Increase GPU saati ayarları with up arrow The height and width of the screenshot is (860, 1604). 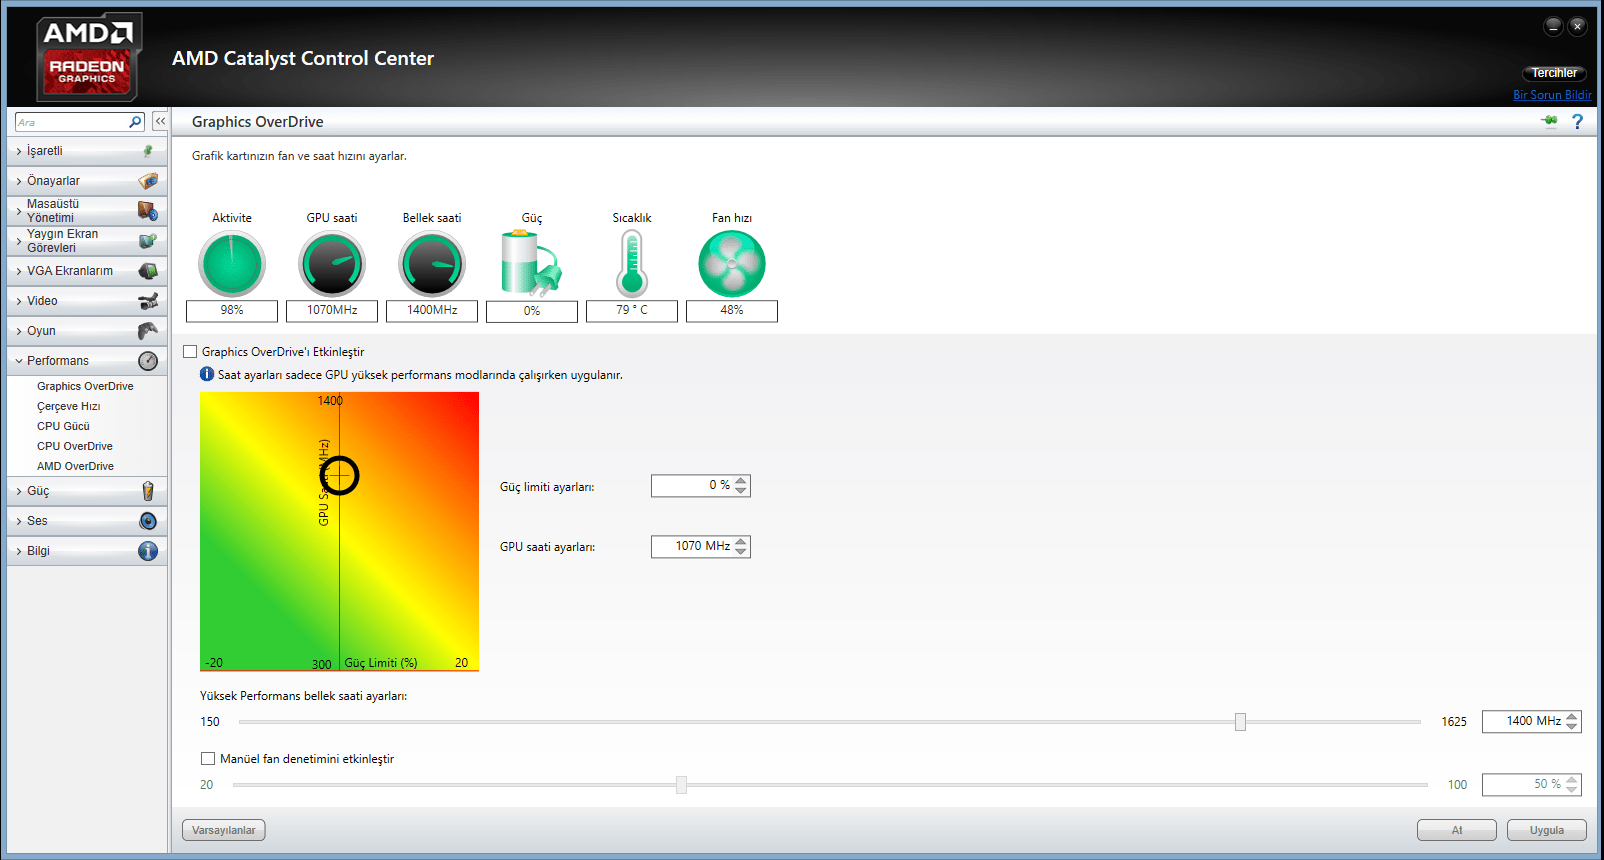pos(741,541)
